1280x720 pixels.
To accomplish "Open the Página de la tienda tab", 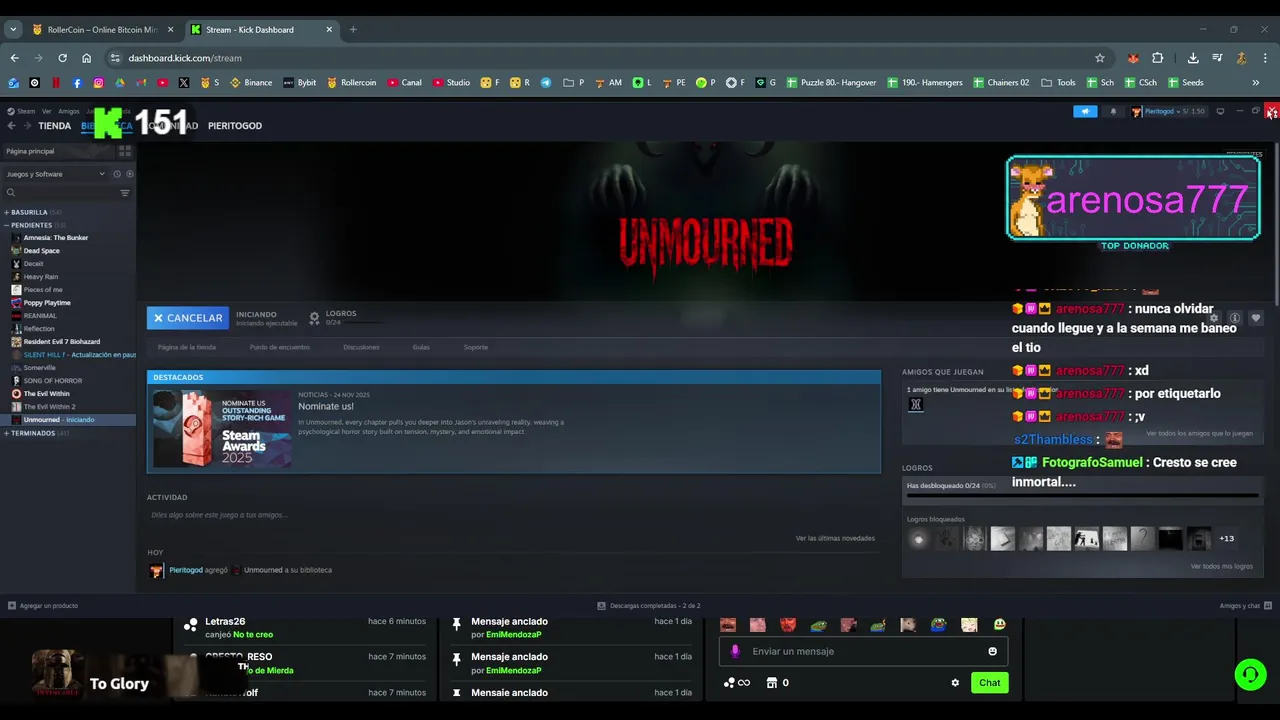I will click(x=187, y=347).
